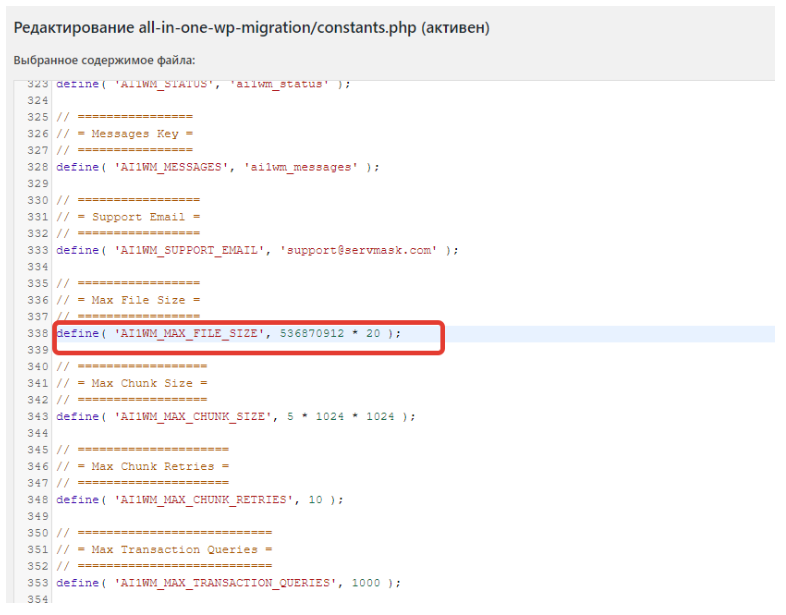The height and width of the screenshot is (615, 786).
Task: Click the multiplier 20 on line 338
Action: (x=373, y=333)
